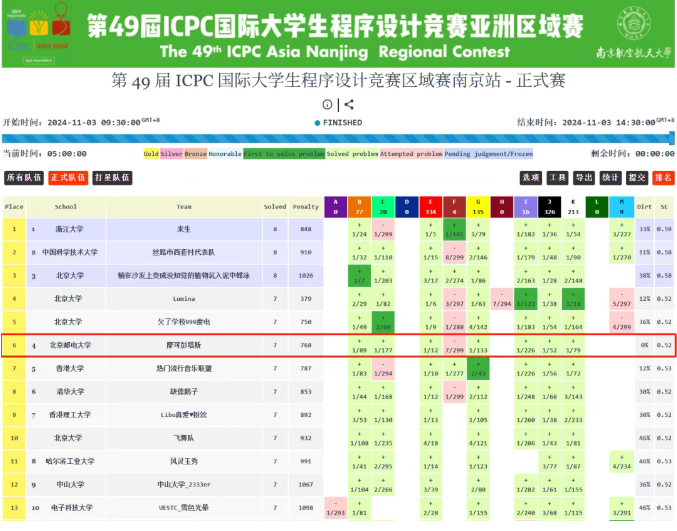Click the School column header
Screen dimensions: 677x531
(66, 207)
